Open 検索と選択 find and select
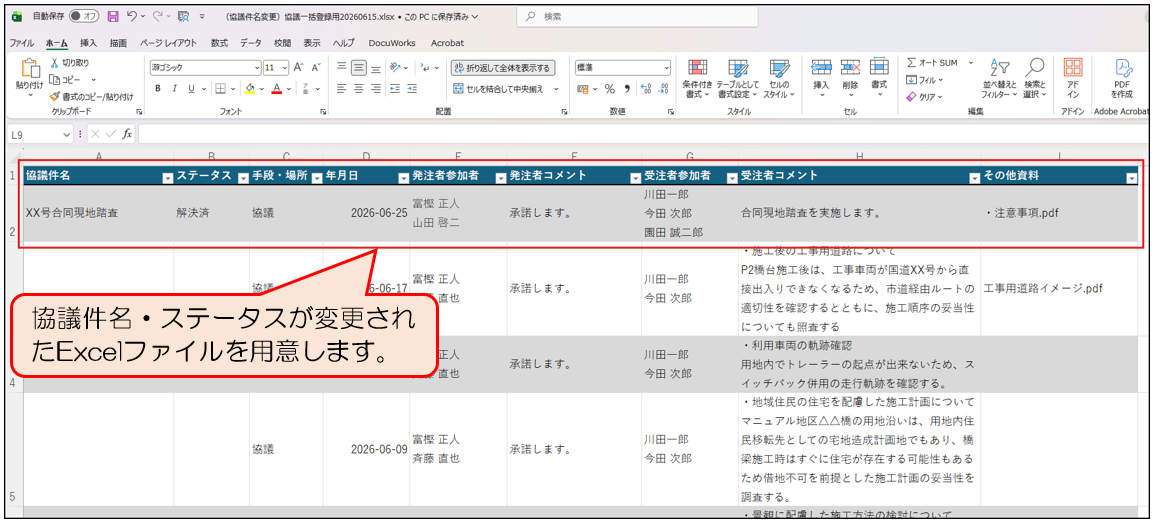The image size is (1153, 522). [x=1035, y=79]
